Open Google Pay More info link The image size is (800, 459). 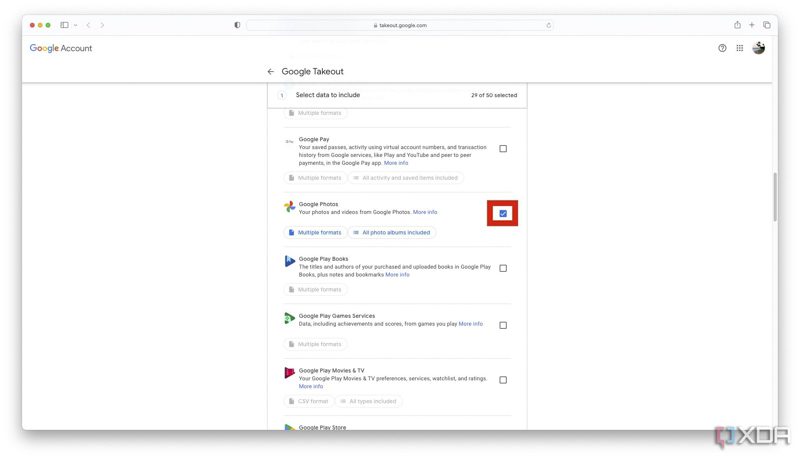tap(396, 163)
